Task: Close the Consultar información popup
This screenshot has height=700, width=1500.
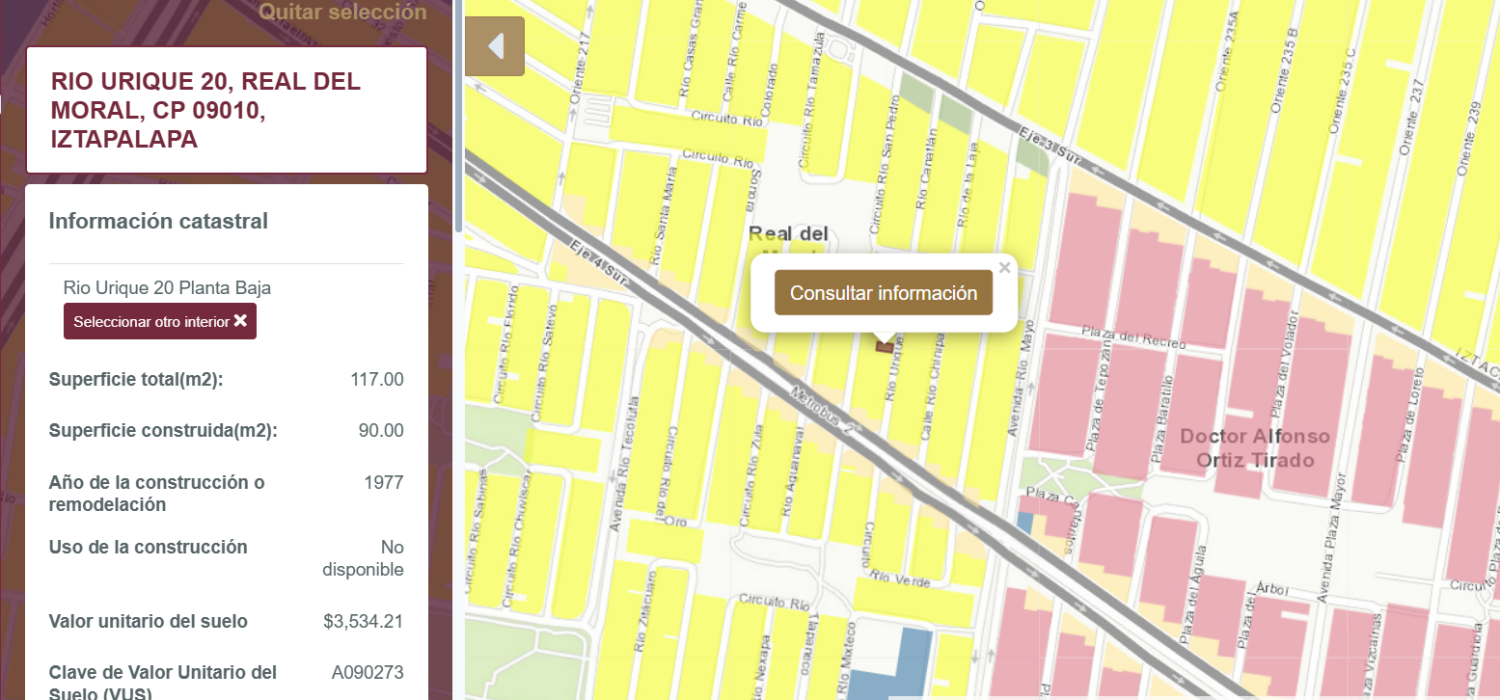Action: tap(1005, 267)
